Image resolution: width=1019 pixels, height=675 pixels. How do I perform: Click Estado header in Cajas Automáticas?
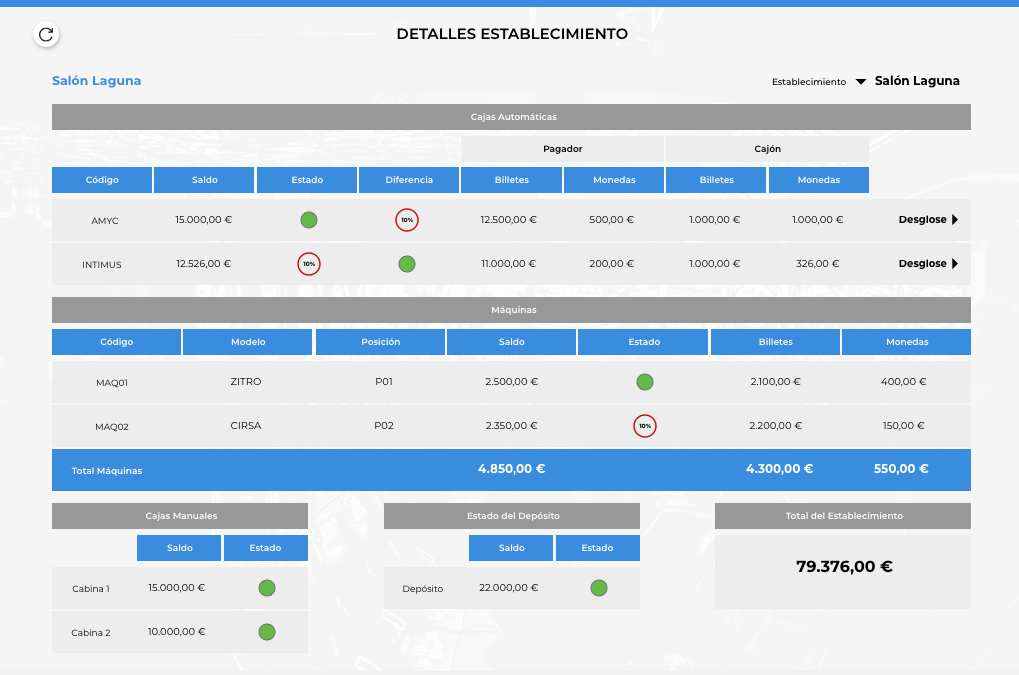(x=307, y=180)
